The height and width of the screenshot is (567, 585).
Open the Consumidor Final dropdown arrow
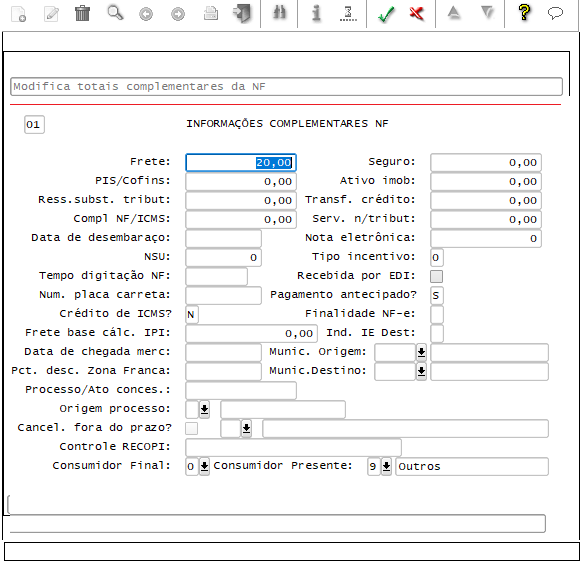click(204, 466)
